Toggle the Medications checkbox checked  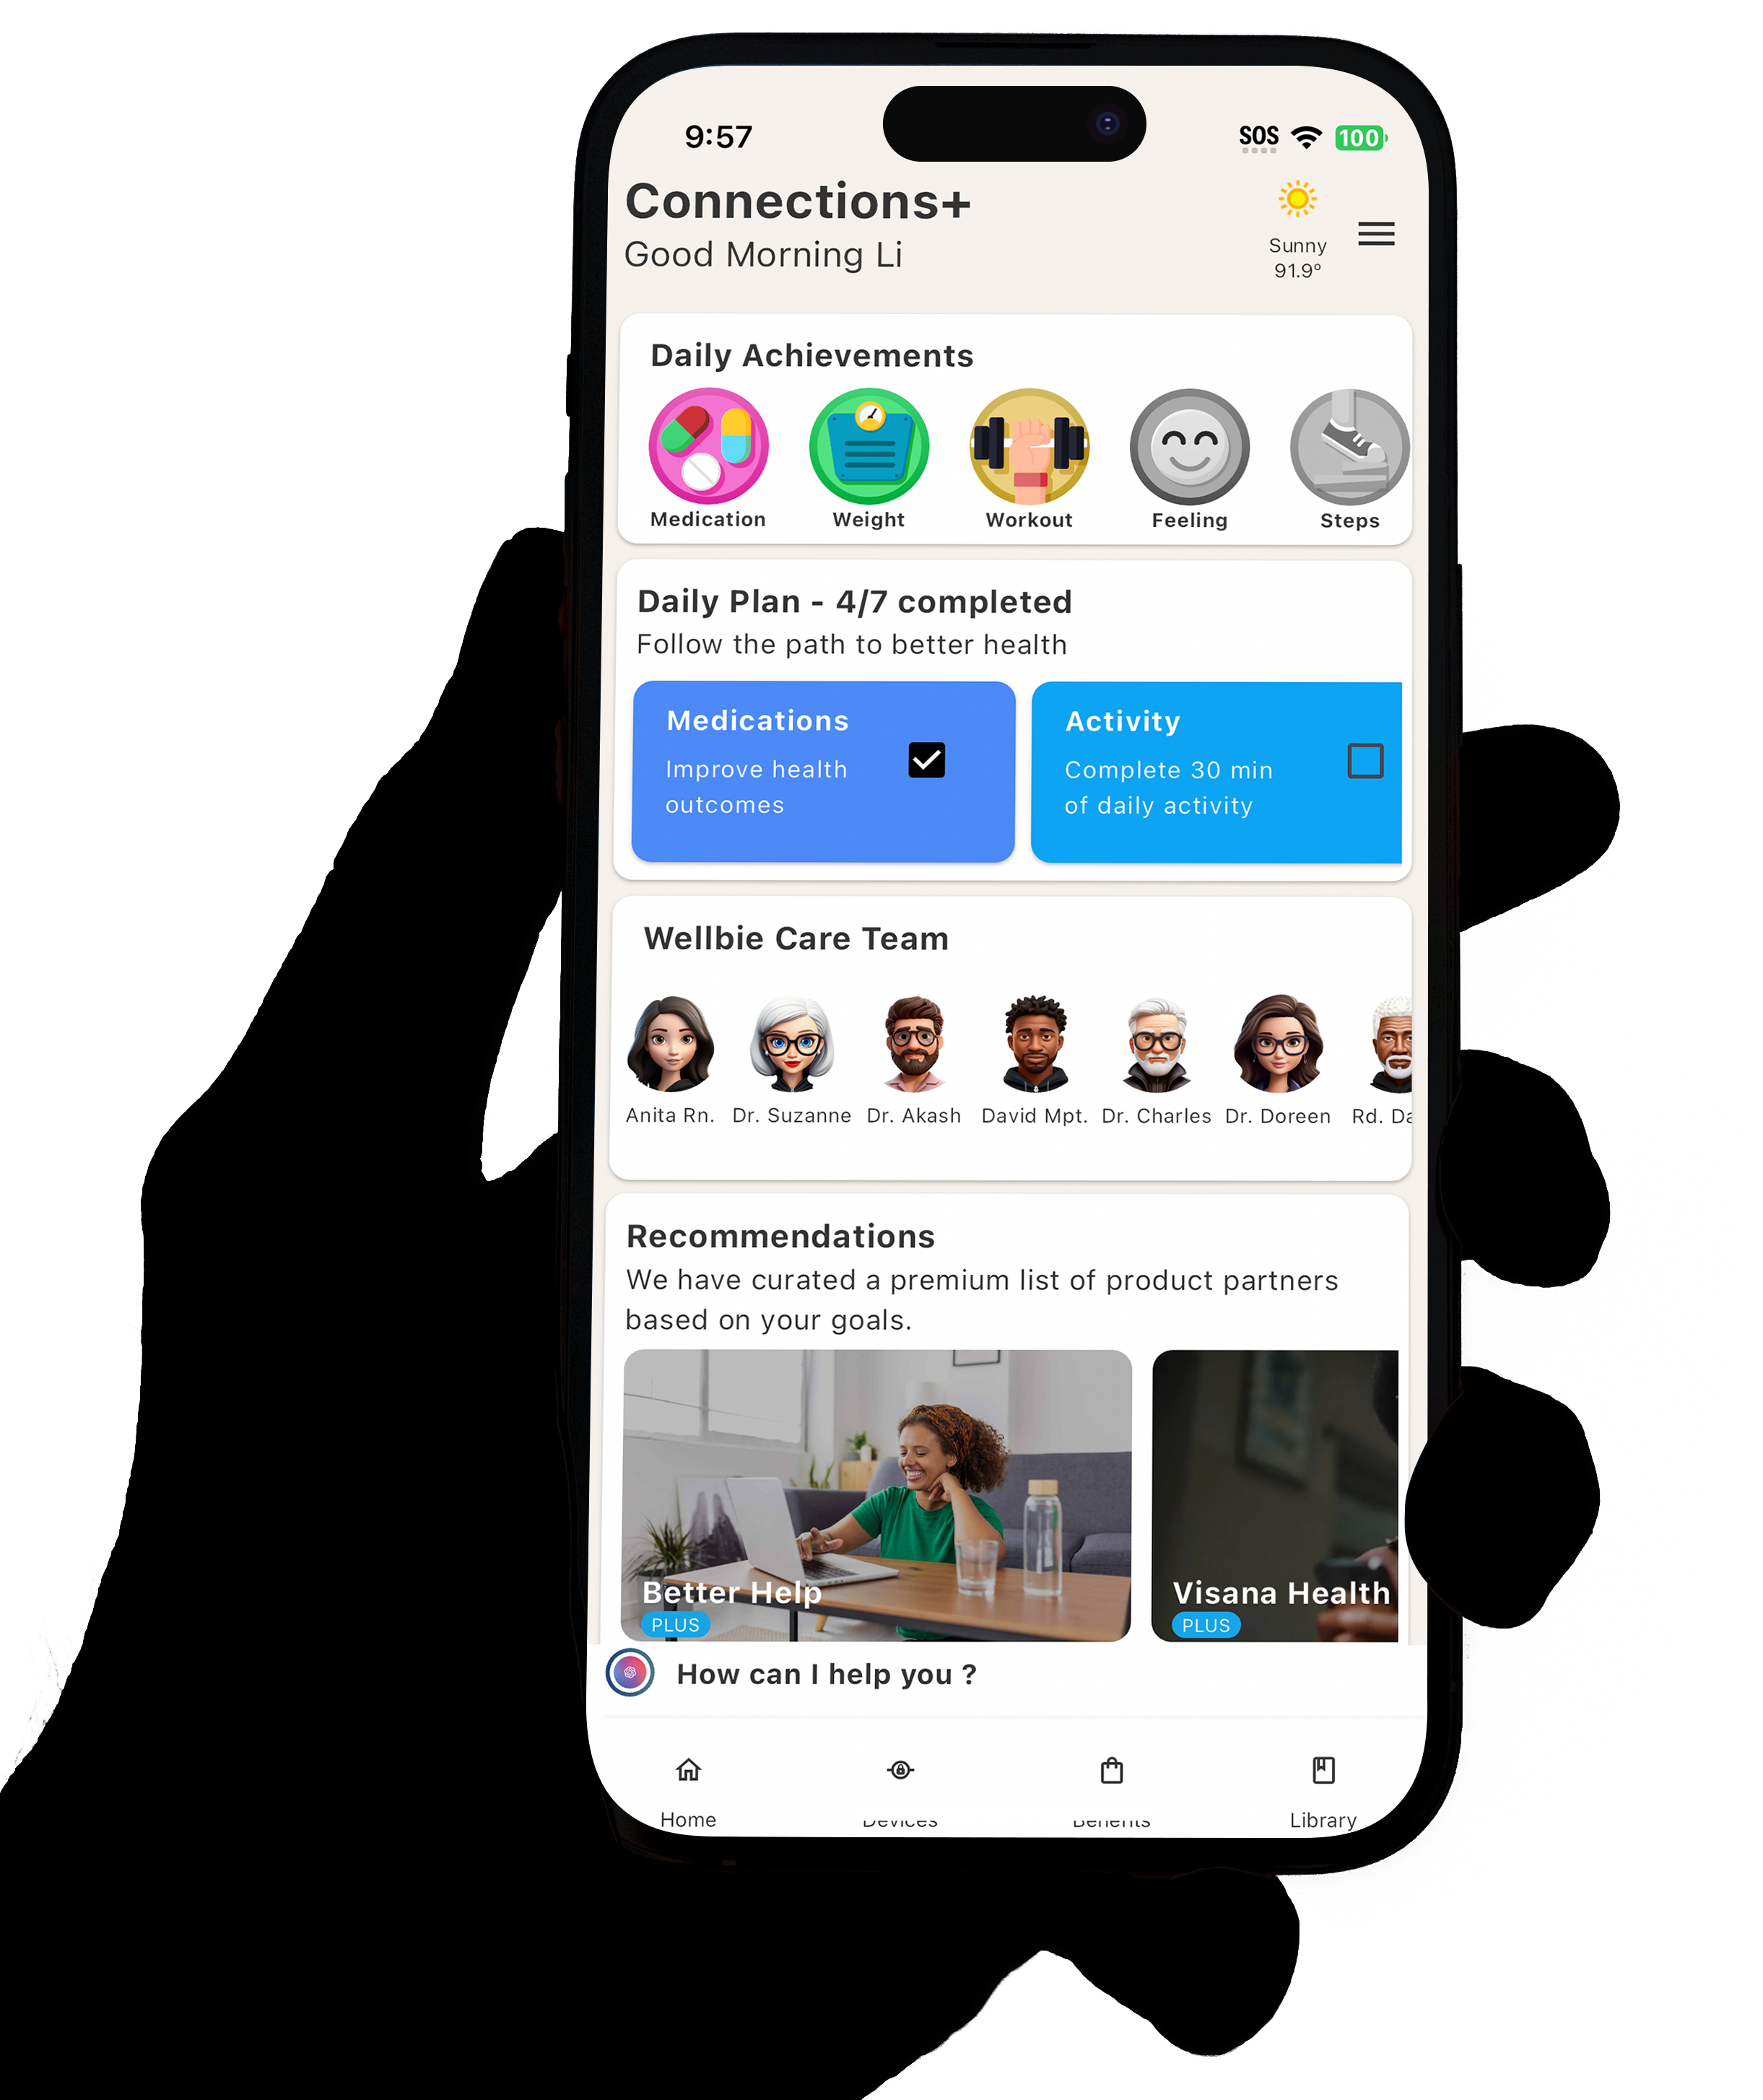point(926,759)
